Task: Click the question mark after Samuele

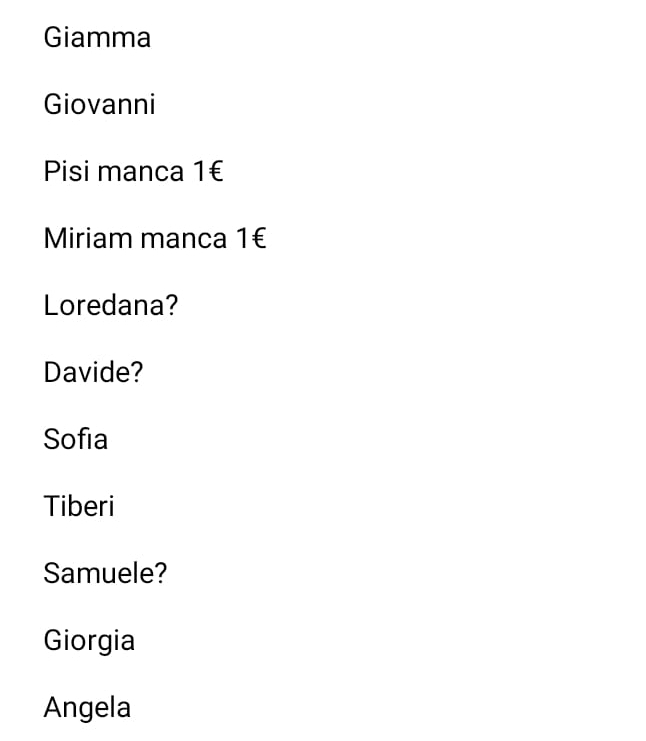Action: coord(161,574)
